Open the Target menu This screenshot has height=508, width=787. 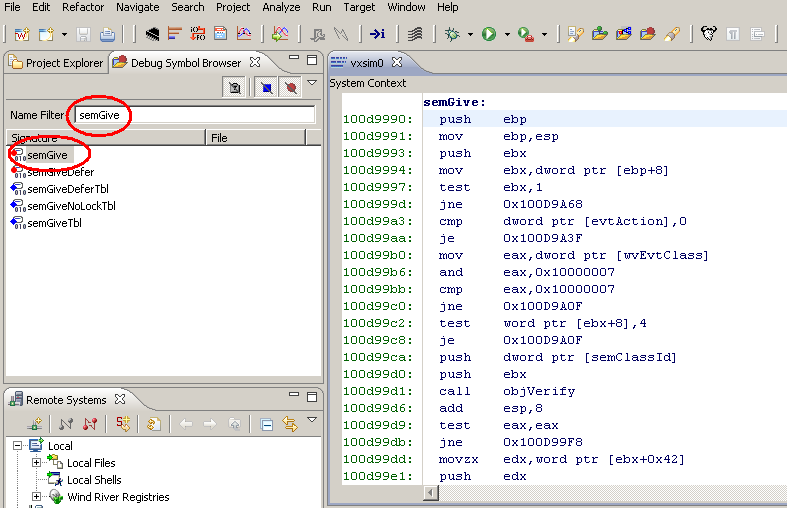[359, 7]
